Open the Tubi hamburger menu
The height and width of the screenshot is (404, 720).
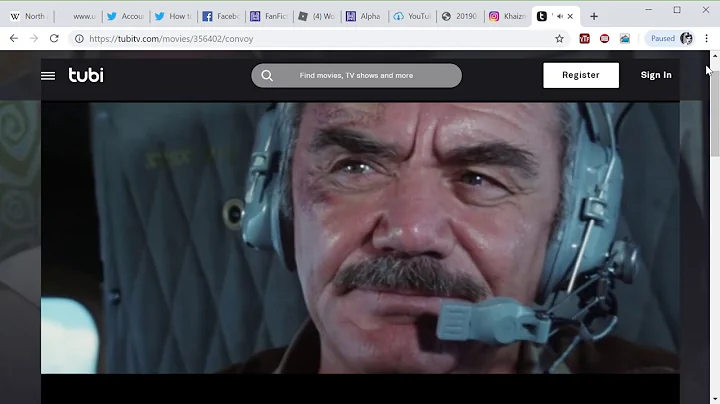48,75
